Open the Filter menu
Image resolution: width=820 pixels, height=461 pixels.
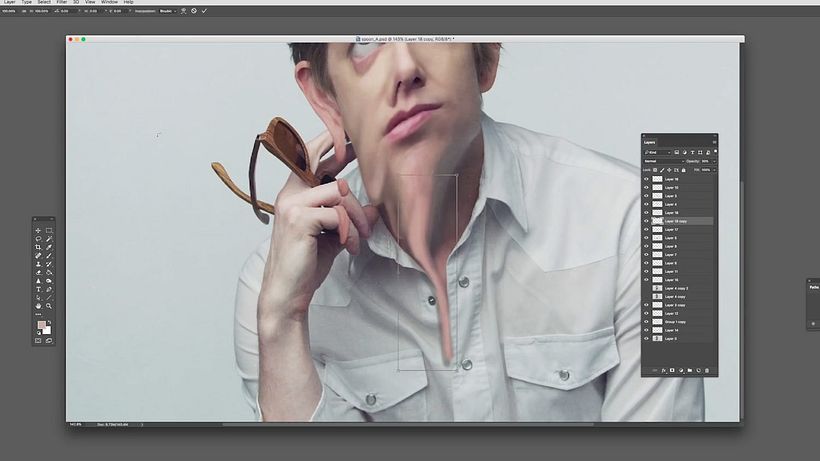pos(62,2)
